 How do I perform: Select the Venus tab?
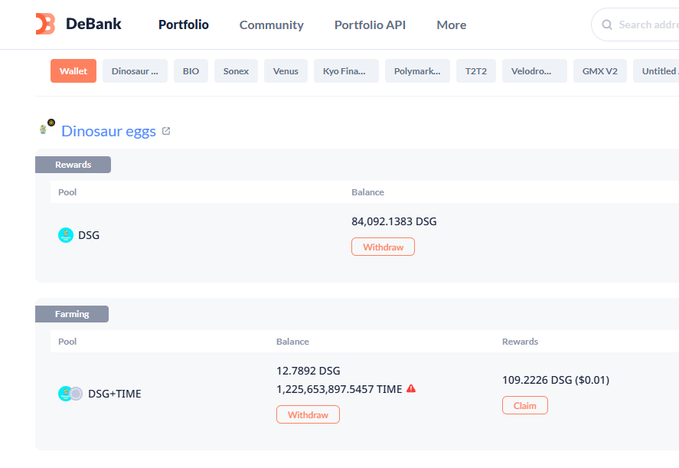(286, 71)
